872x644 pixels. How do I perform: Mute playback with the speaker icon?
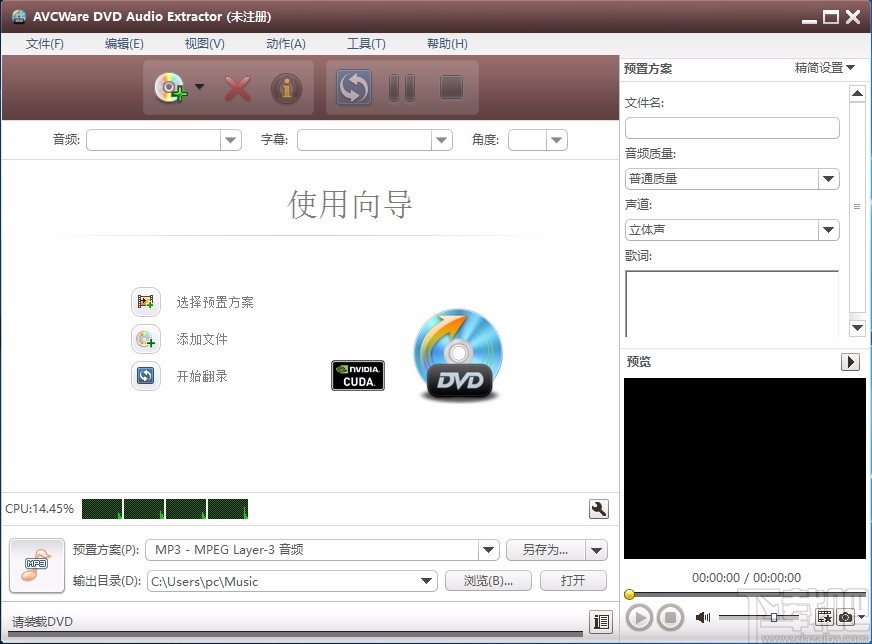703,617
